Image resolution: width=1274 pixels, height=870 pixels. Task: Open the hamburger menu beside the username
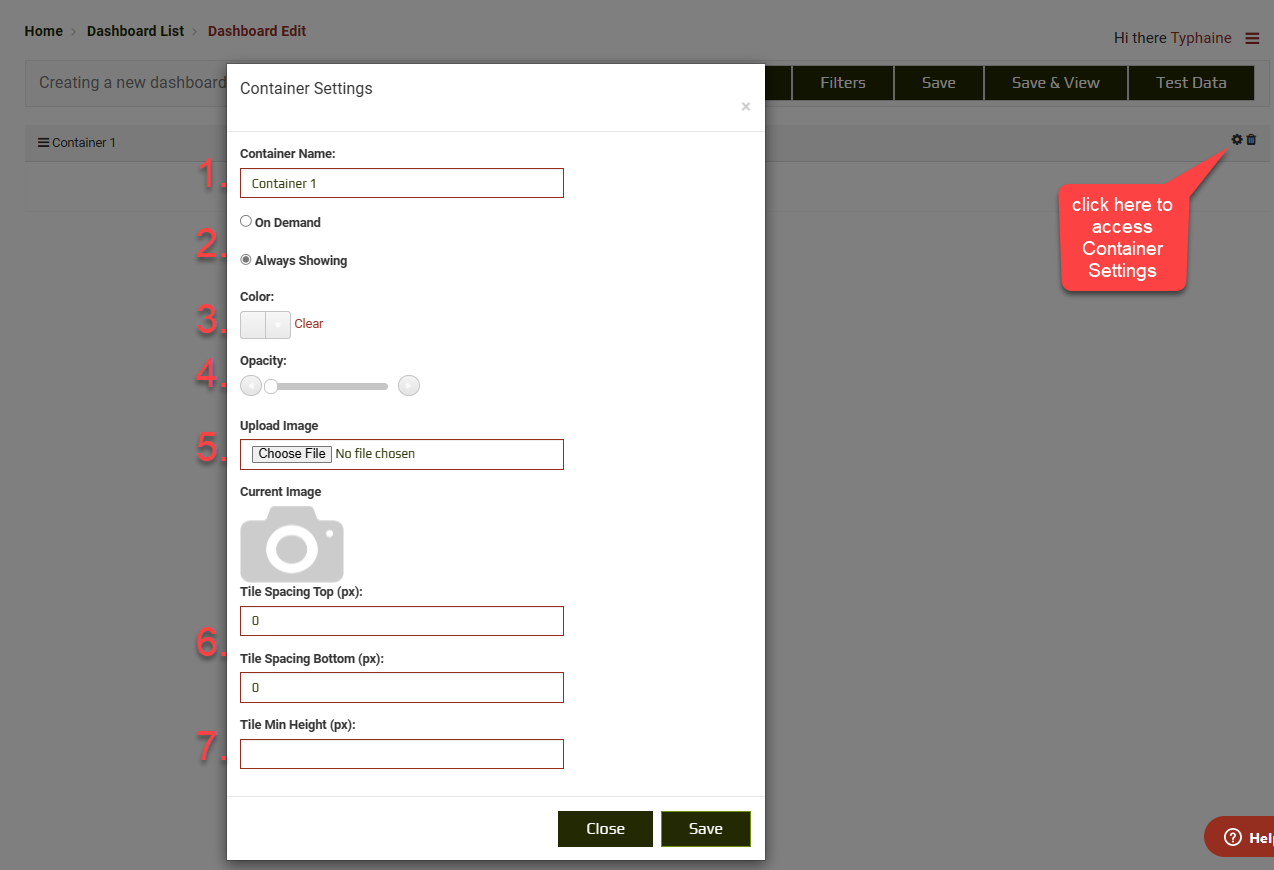pos(1252,38)
